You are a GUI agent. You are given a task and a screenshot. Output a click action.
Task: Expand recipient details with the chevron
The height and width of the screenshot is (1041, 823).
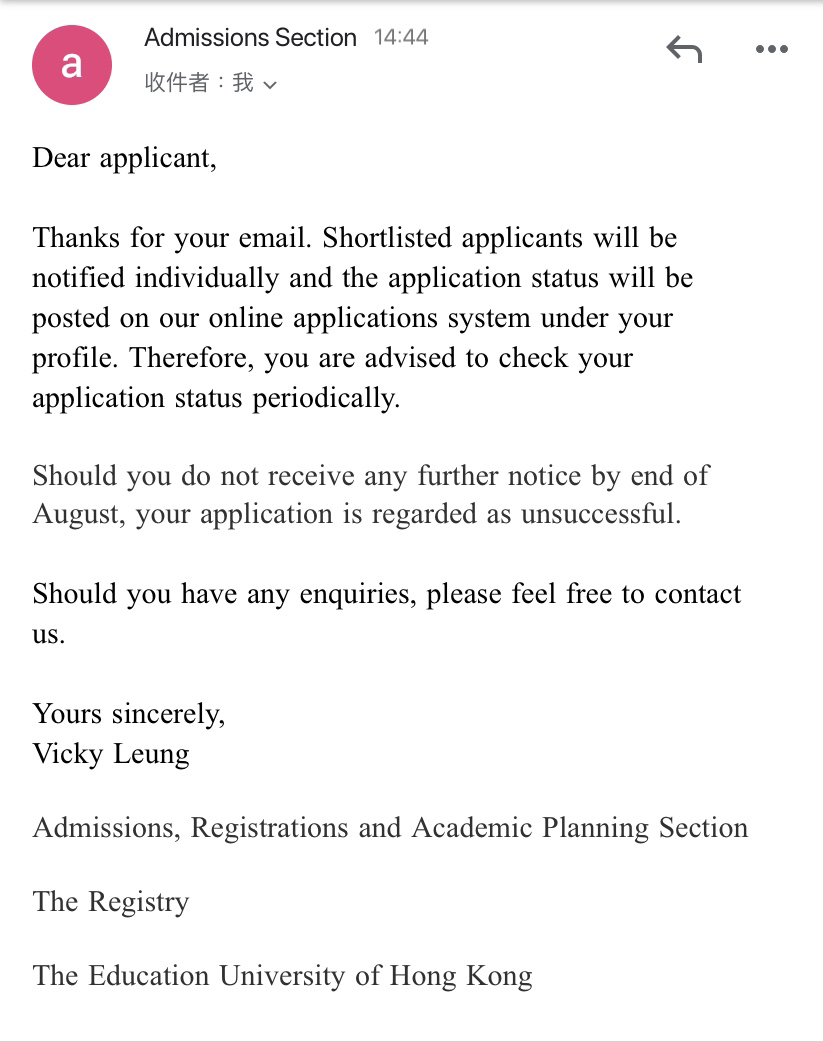click(269, 85)
